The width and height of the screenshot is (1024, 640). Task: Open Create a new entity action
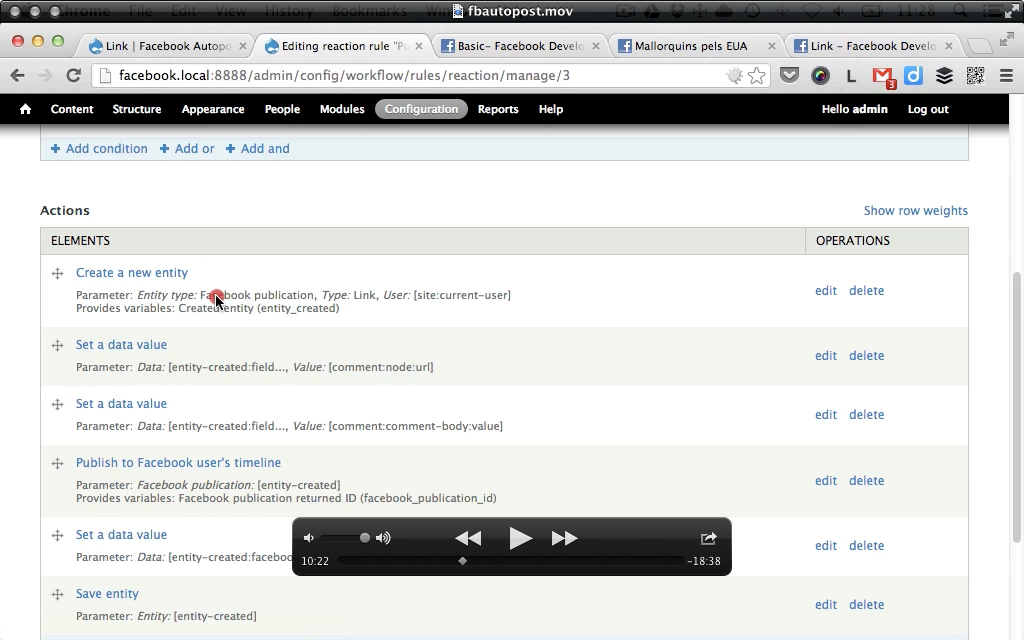pyautogui.click(x=132, y=273)
